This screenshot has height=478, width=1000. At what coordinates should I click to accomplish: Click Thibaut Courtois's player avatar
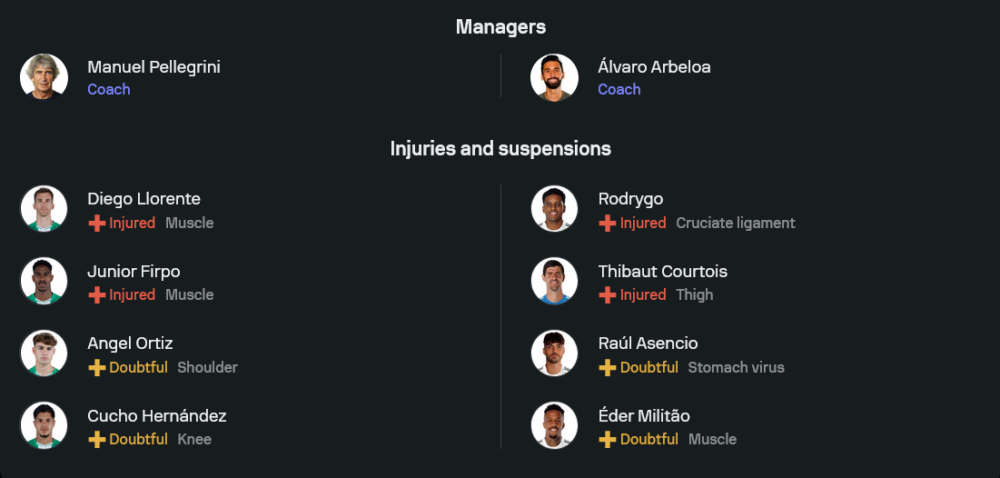554,281
